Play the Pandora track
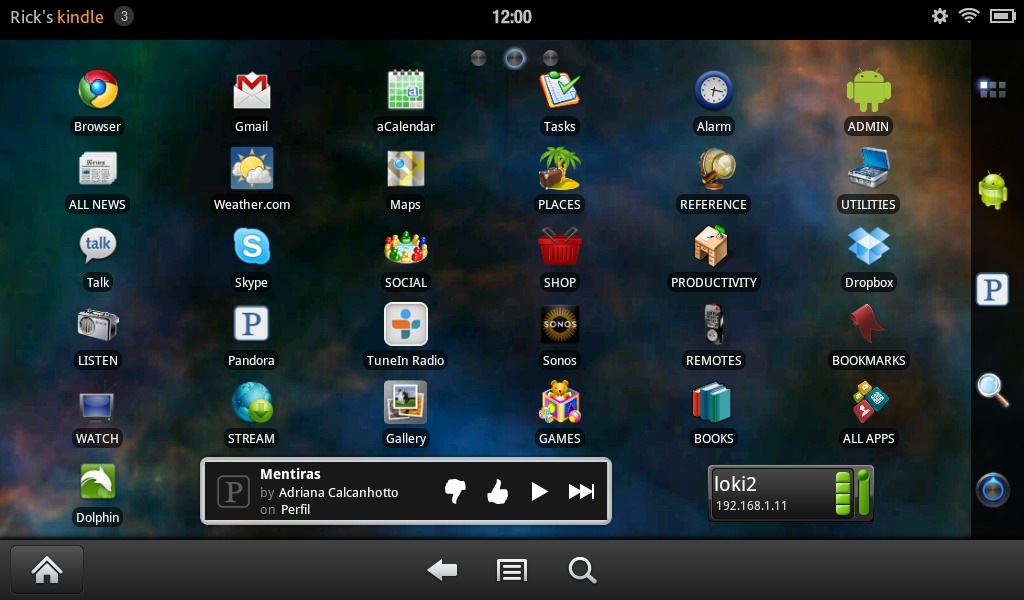The height and width of the screenshot is (600, 1024). [539, 491]
